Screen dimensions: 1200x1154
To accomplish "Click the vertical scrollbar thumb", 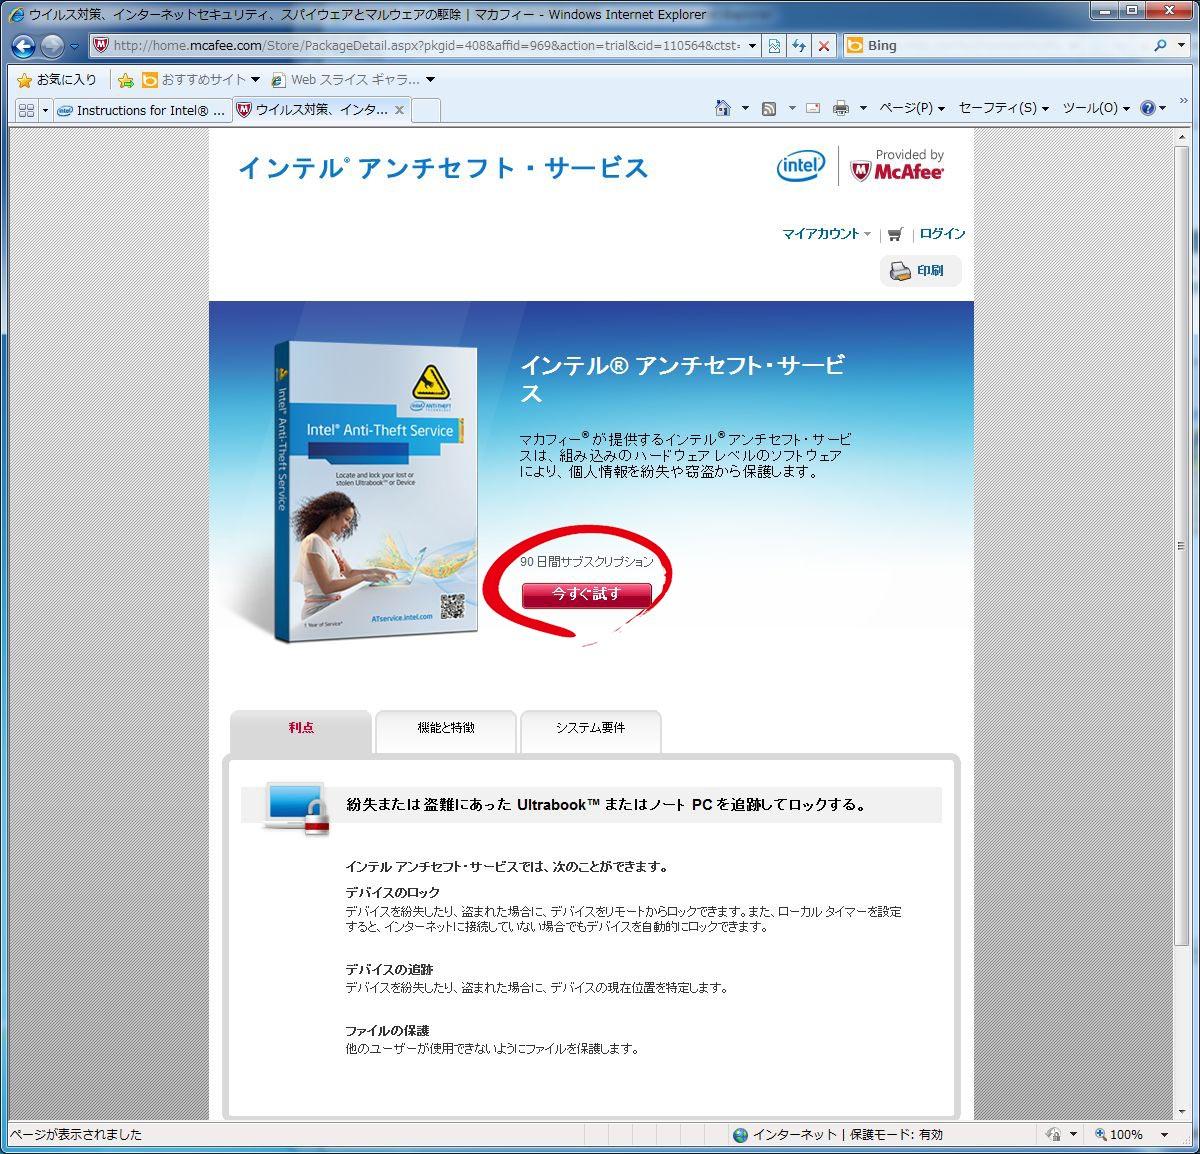I will [1181, 546].
